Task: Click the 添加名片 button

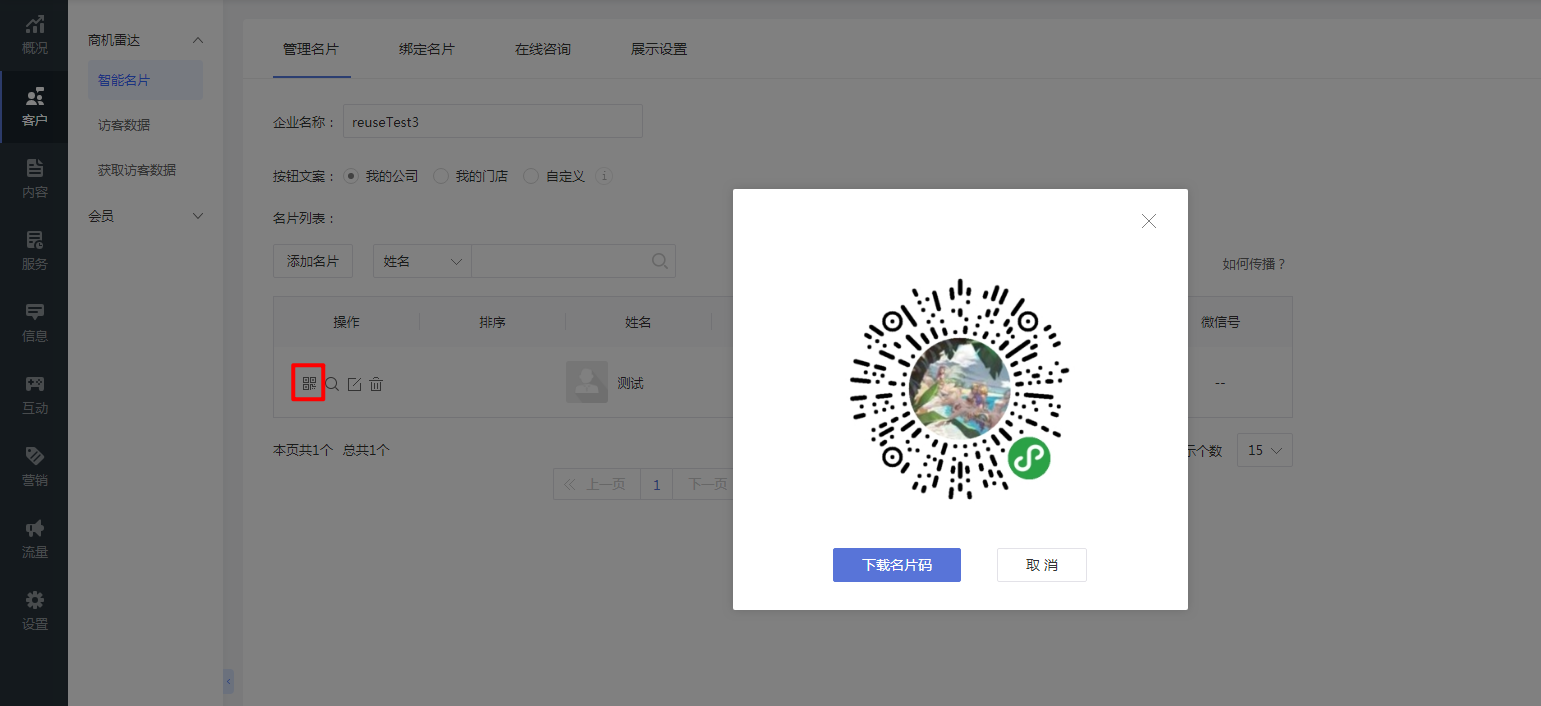Action: pos(313,261)
